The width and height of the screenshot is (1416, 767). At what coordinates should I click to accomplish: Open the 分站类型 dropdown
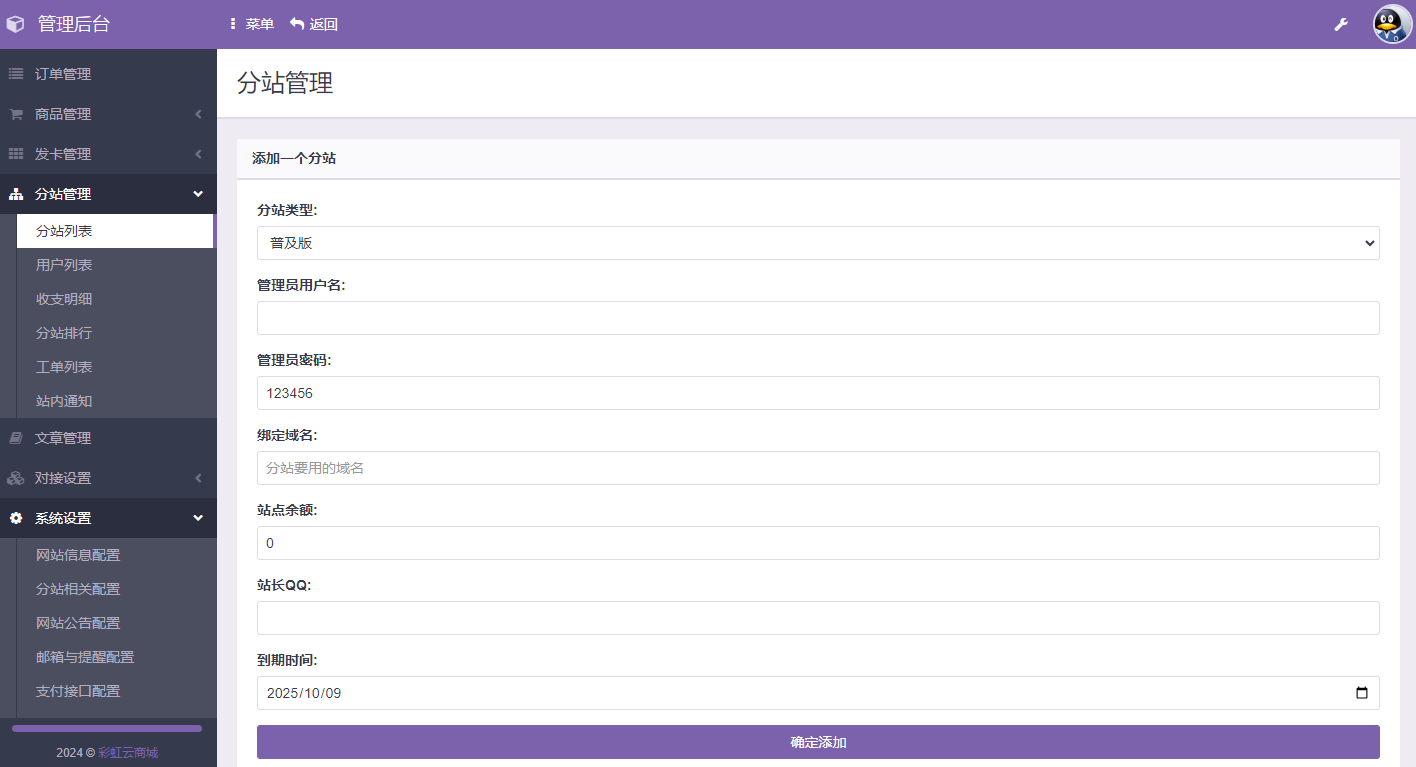pyautogui.click(x=817, y=243)
